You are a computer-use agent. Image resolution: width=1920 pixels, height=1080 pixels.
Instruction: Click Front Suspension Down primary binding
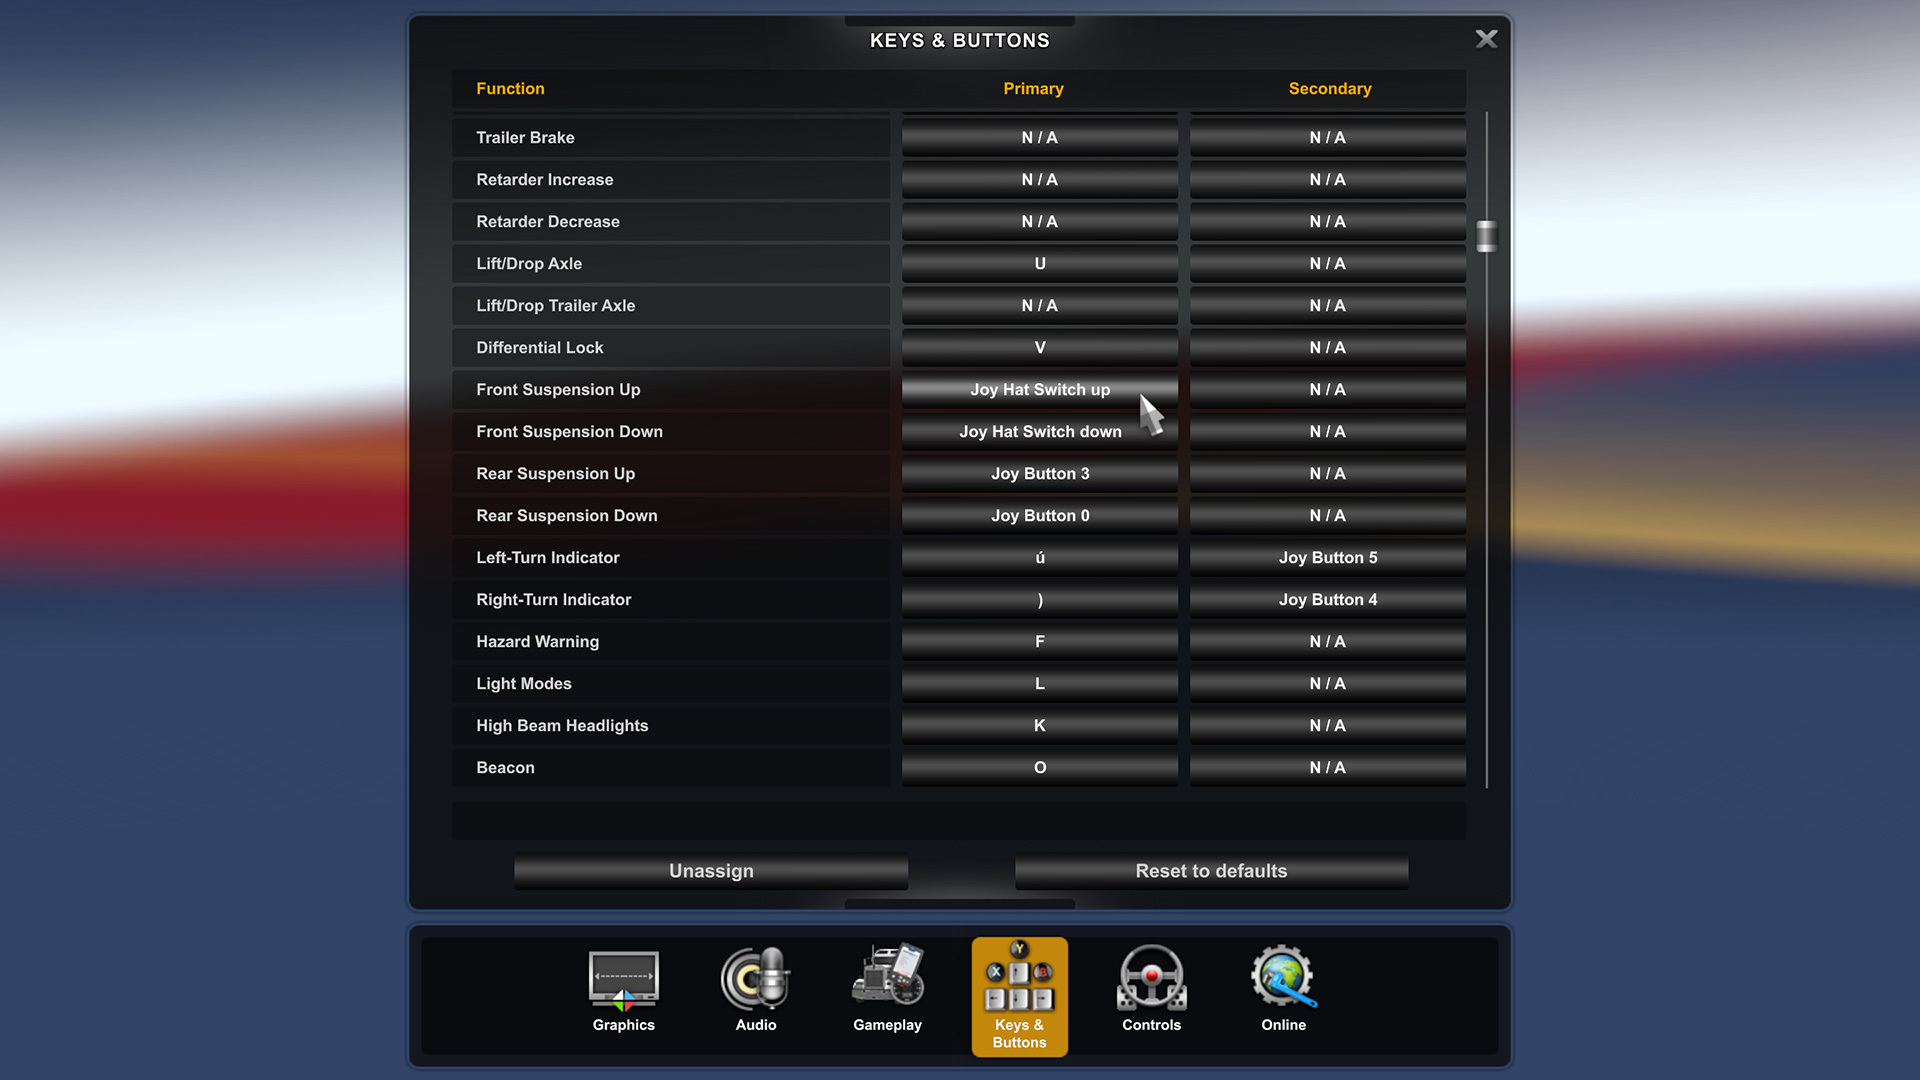(x=1039, y=431)
